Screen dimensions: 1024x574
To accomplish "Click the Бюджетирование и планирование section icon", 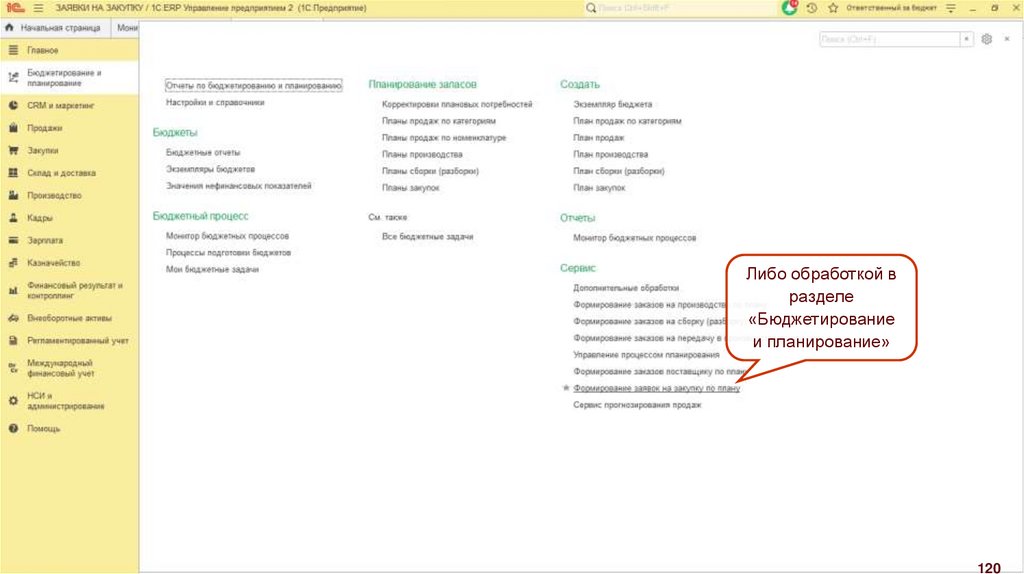I will [13, 78].
